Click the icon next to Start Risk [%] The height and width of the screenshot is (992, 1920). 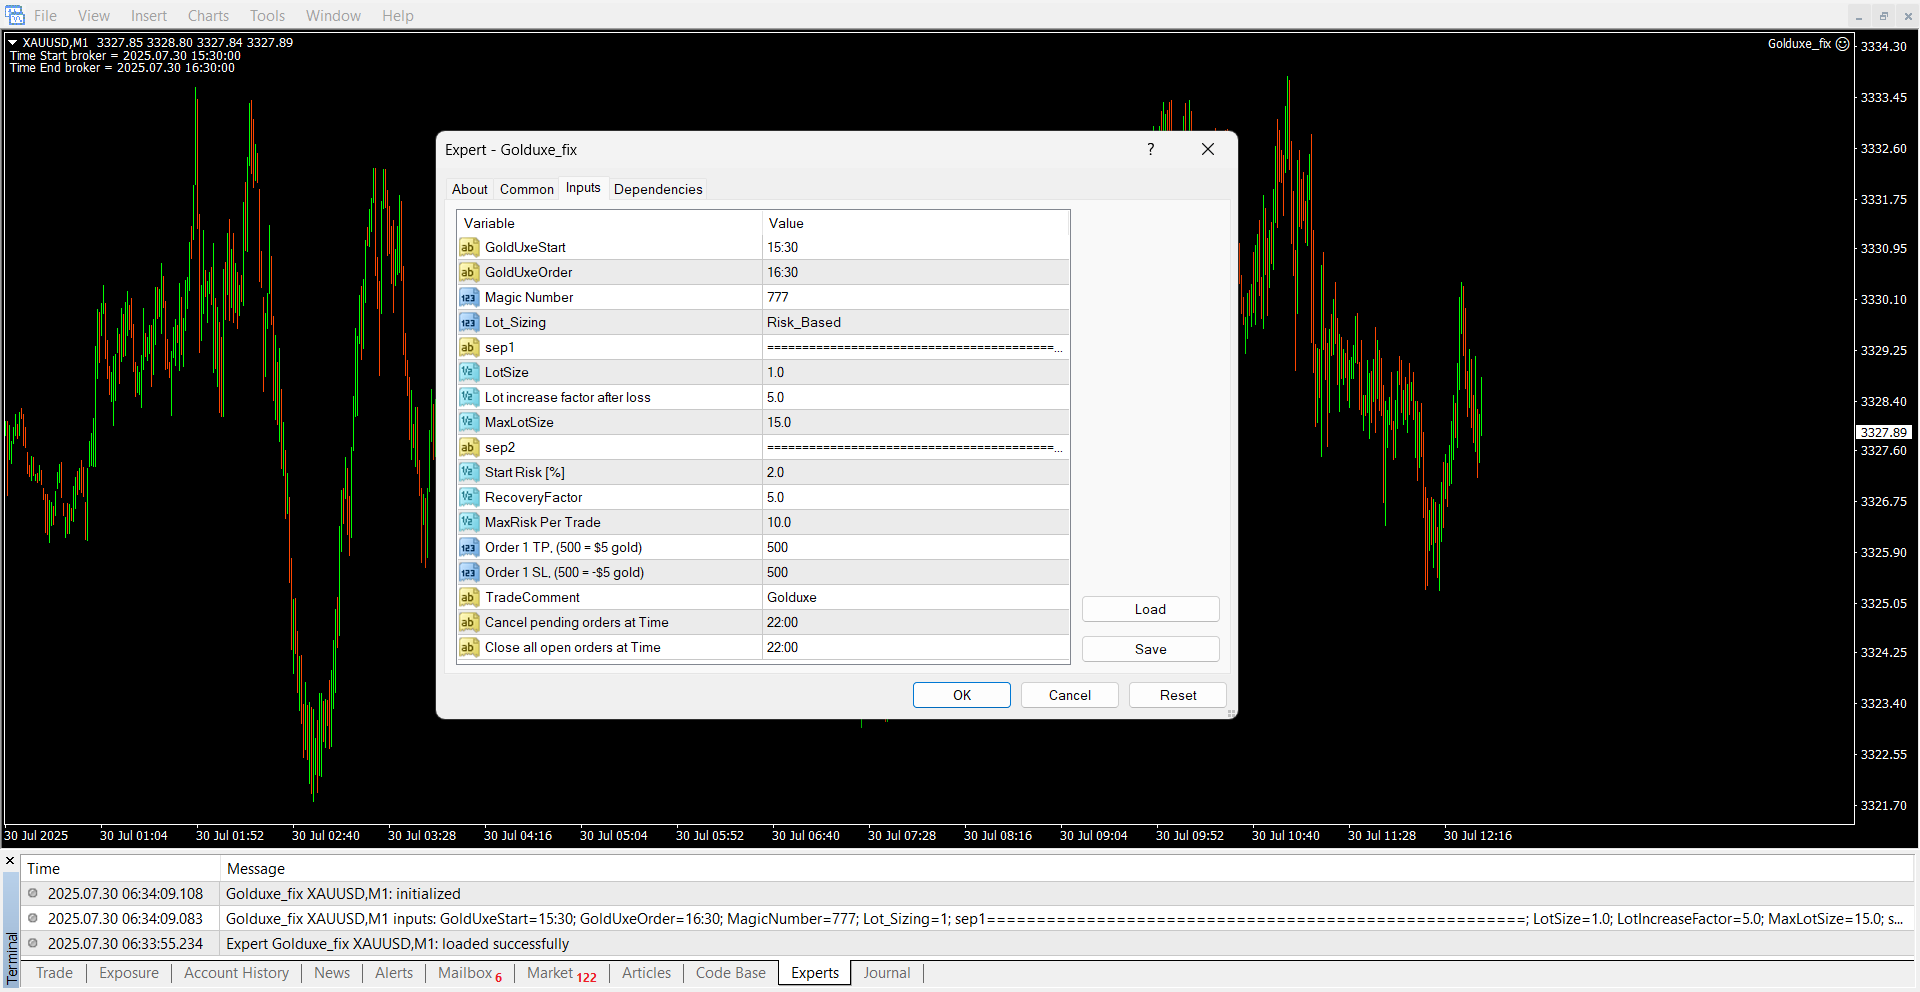(468, 472)
